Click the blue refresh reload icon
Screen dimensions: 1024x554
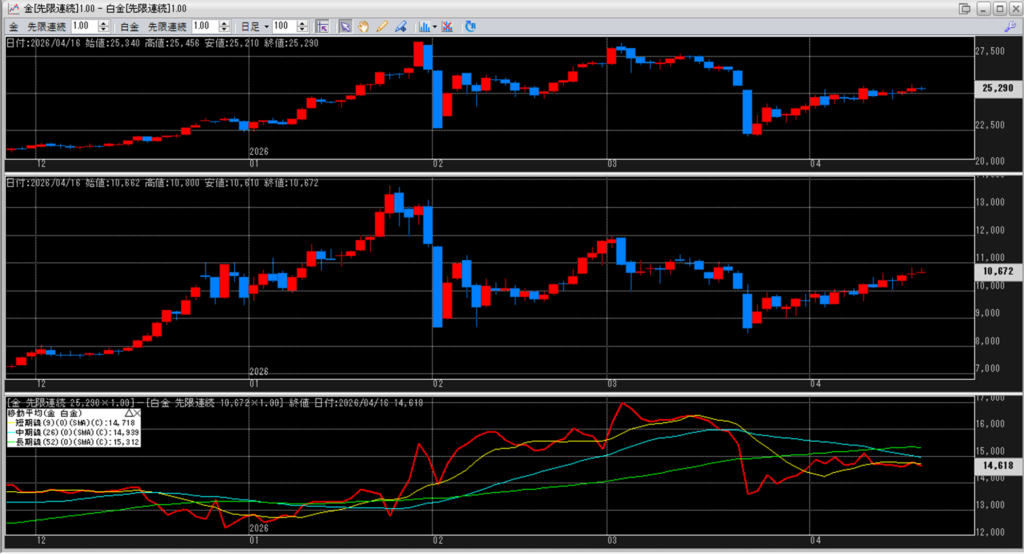[x=470, y=26]
